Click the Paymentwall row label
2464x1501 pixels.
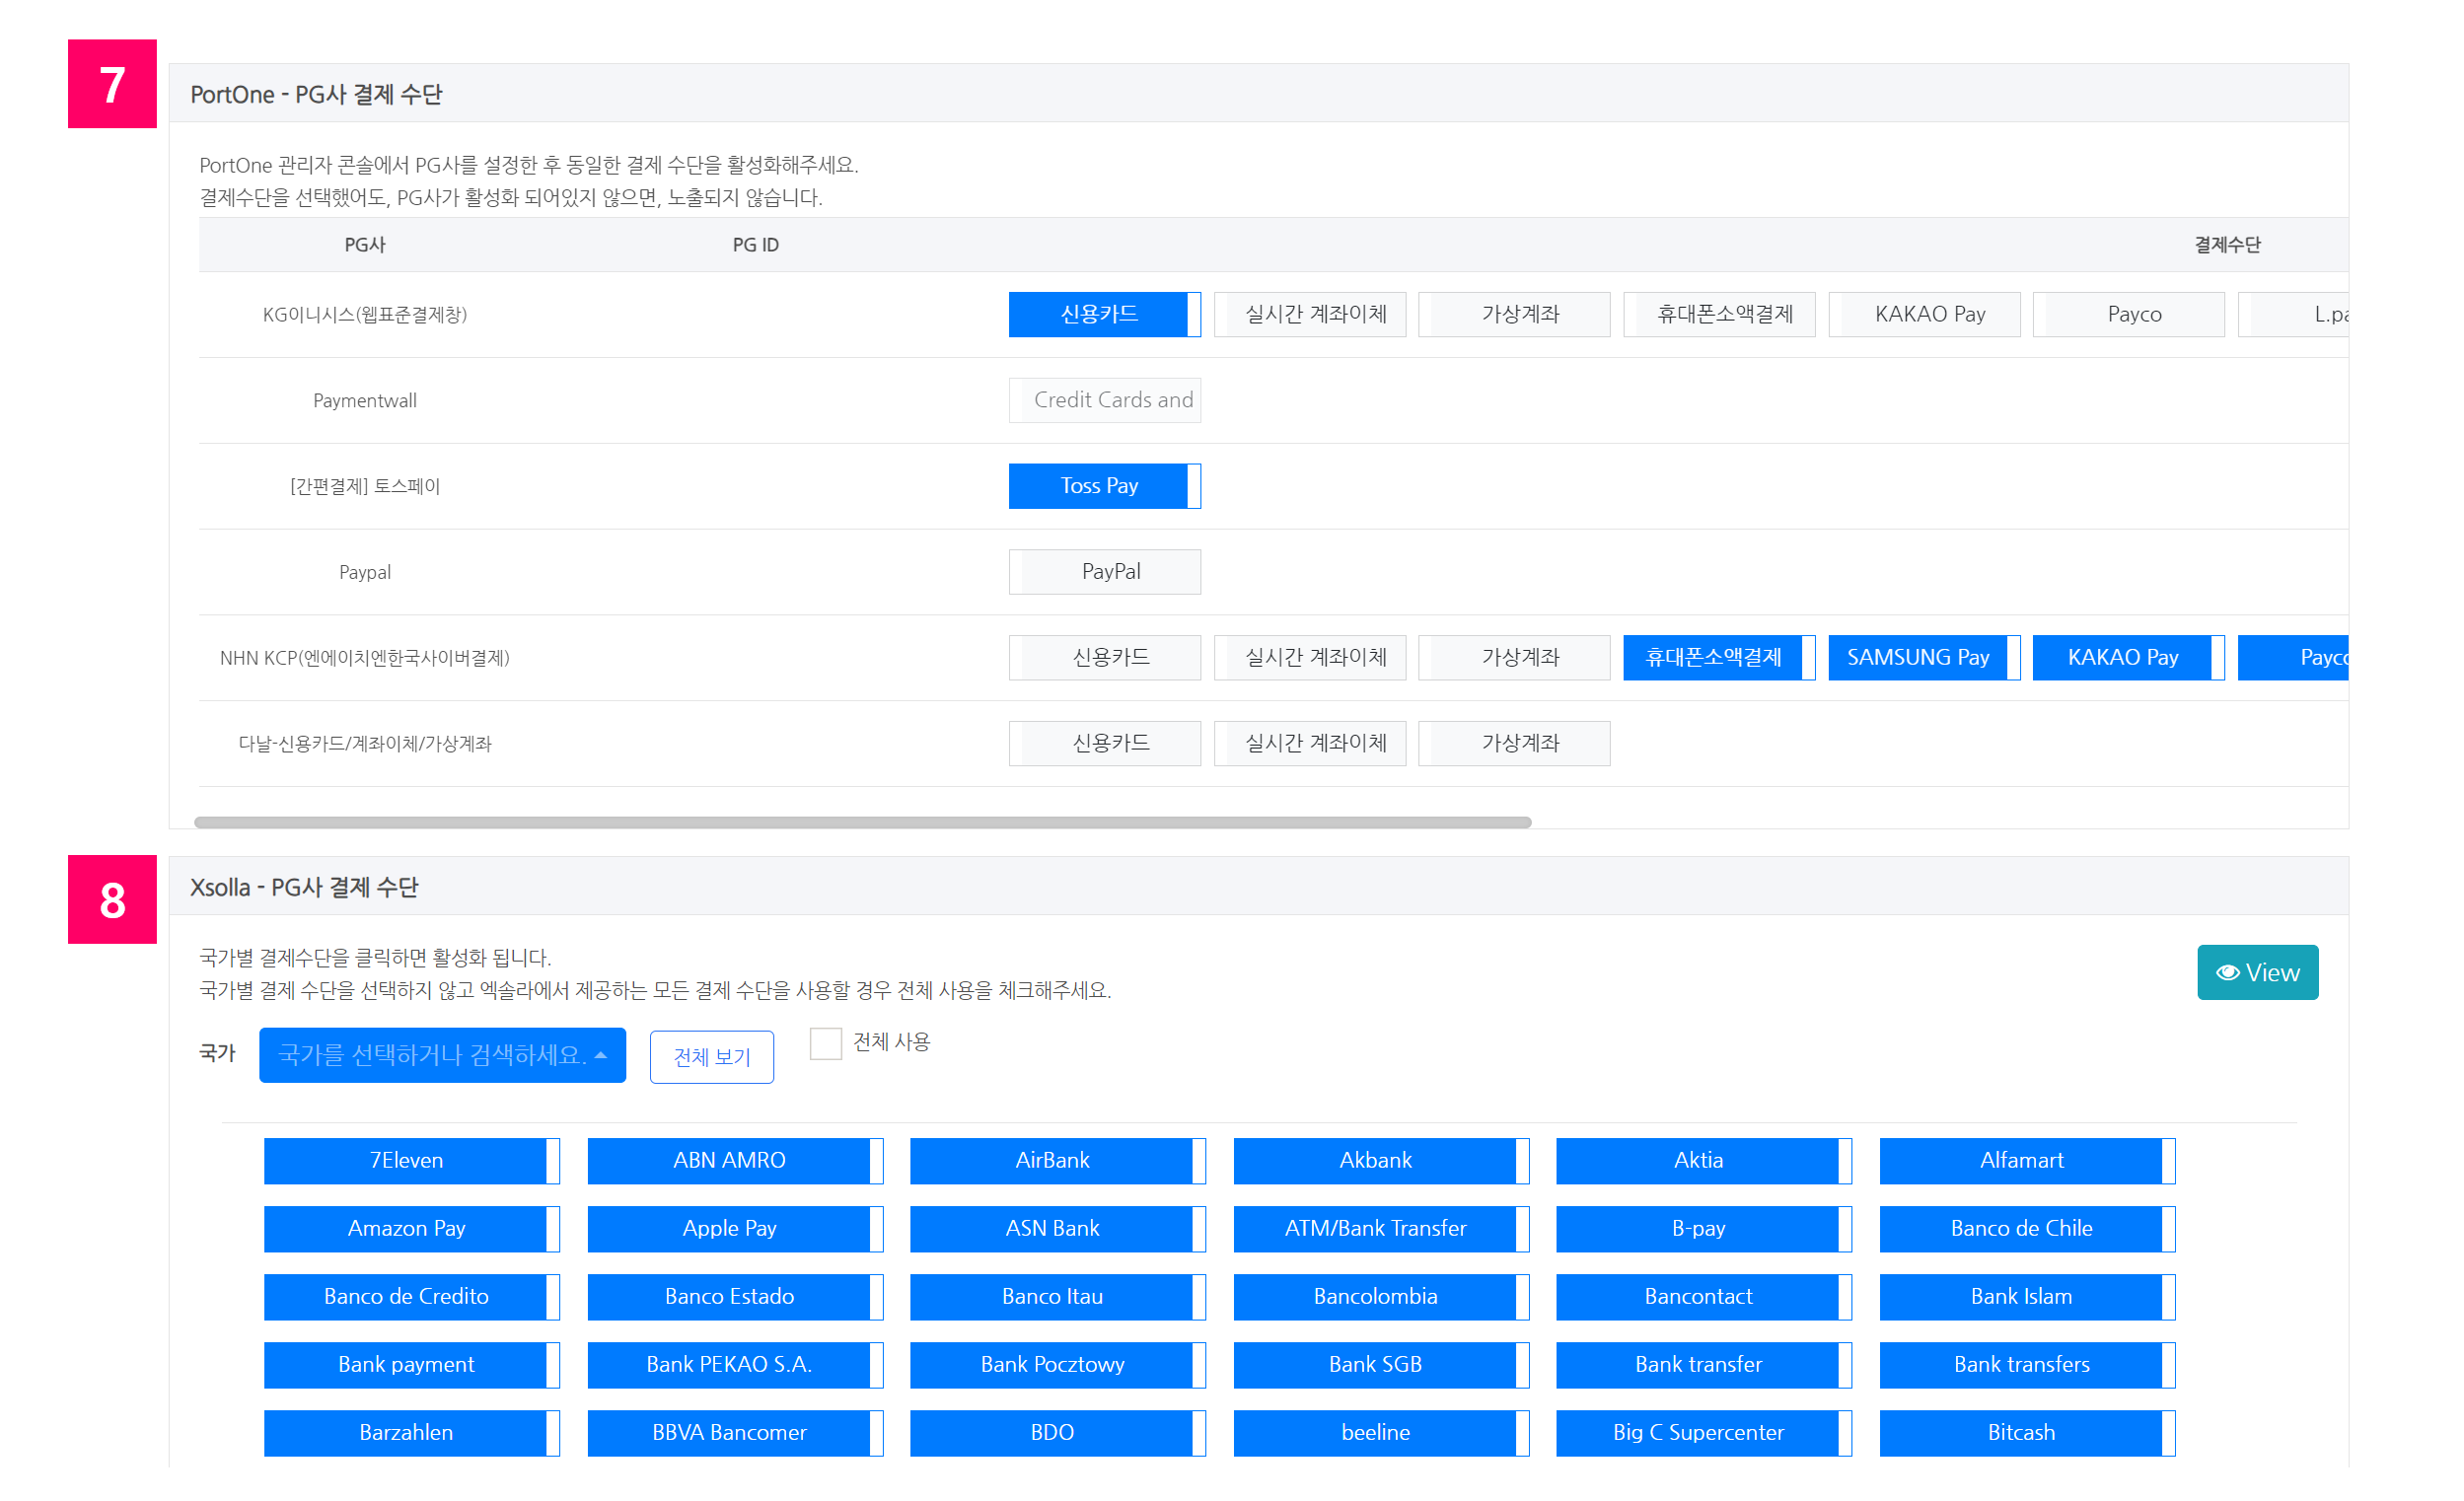click(365, 401)
